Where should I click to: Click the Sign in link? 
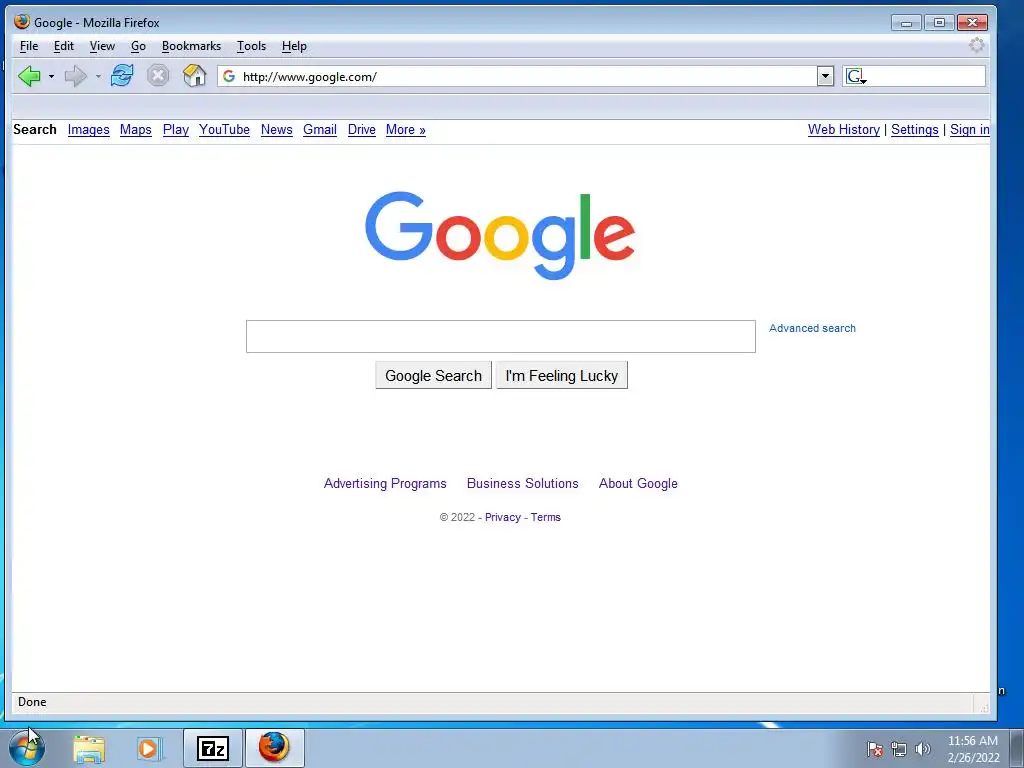click(x=970, y=129)
